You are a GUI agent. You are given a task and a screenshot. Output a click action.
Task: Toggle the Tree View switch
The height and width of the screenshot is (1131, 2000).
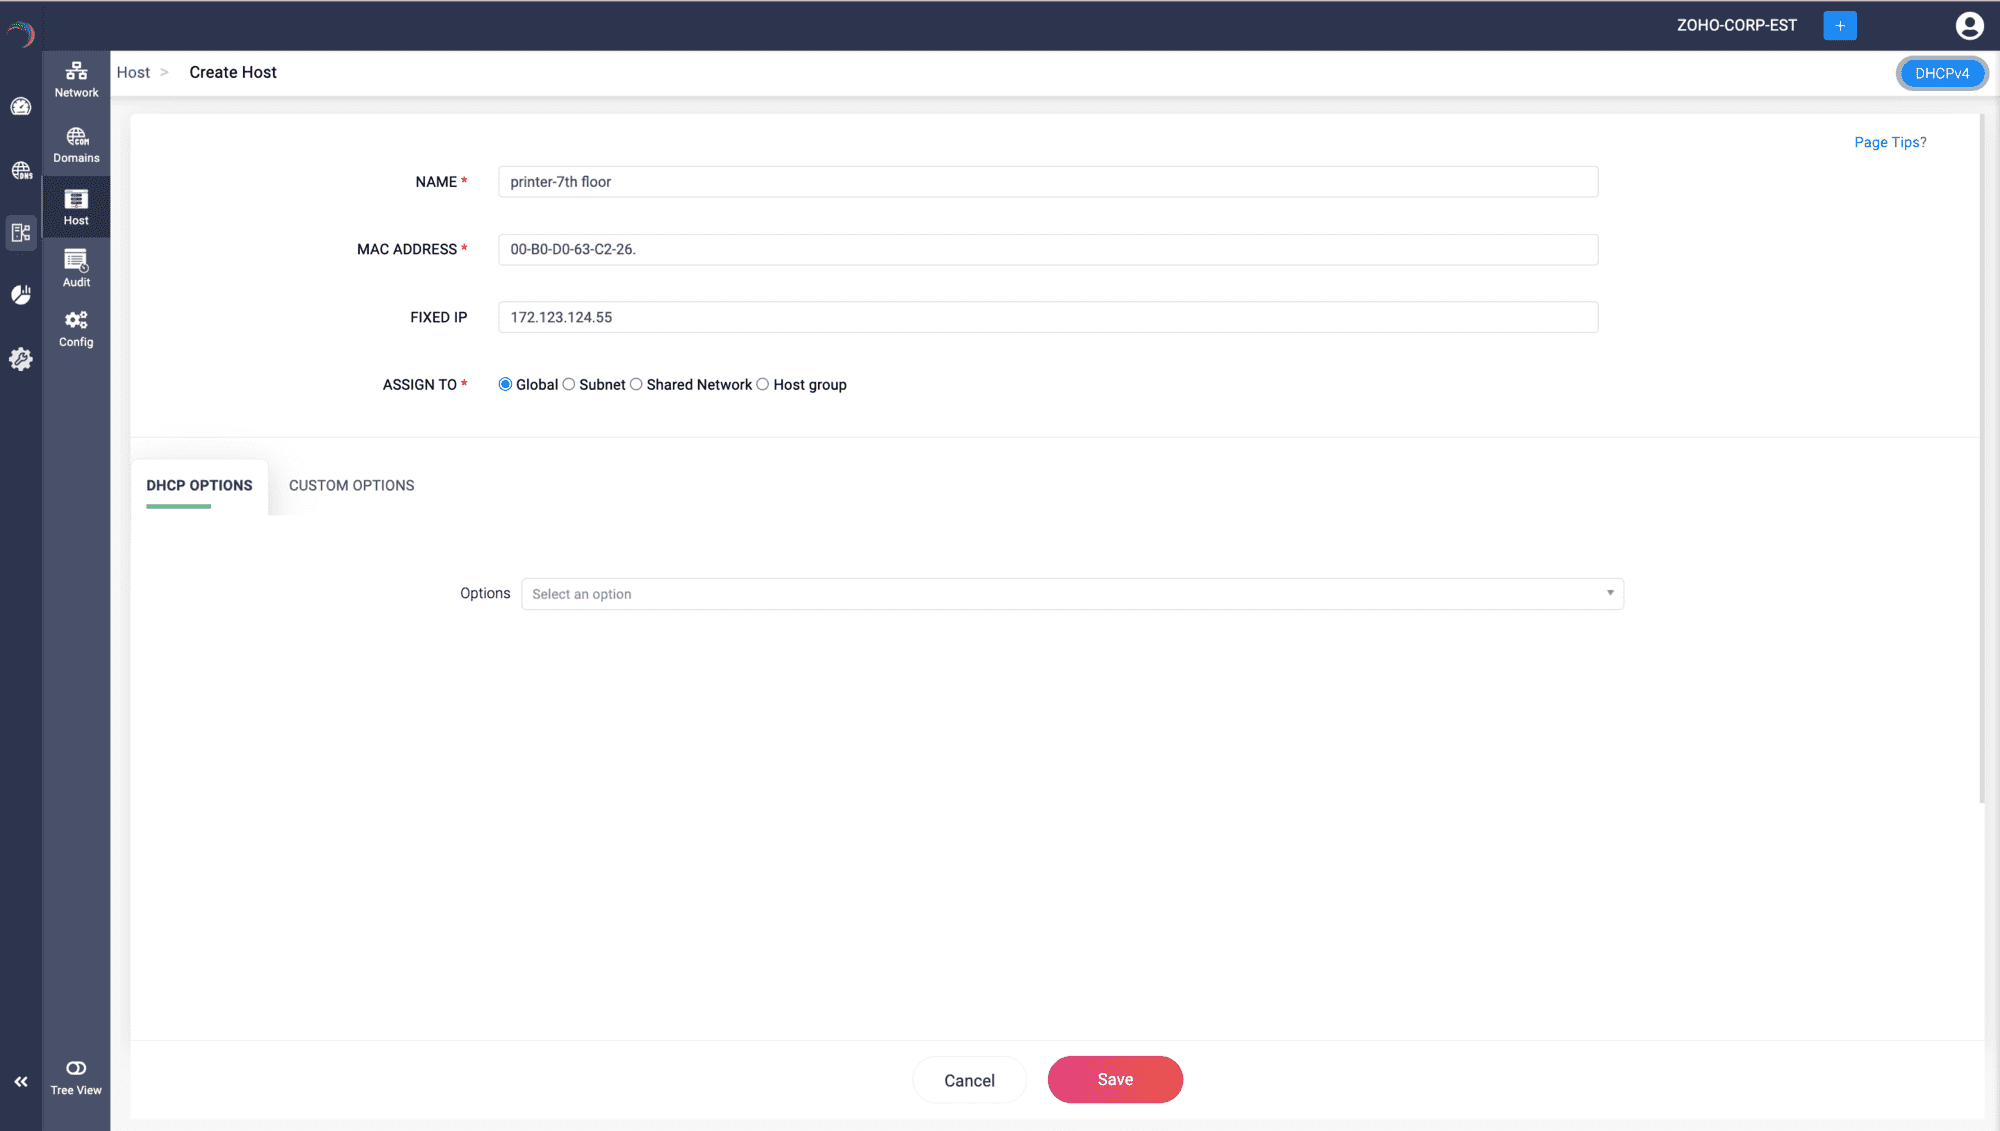point(76,1069)
